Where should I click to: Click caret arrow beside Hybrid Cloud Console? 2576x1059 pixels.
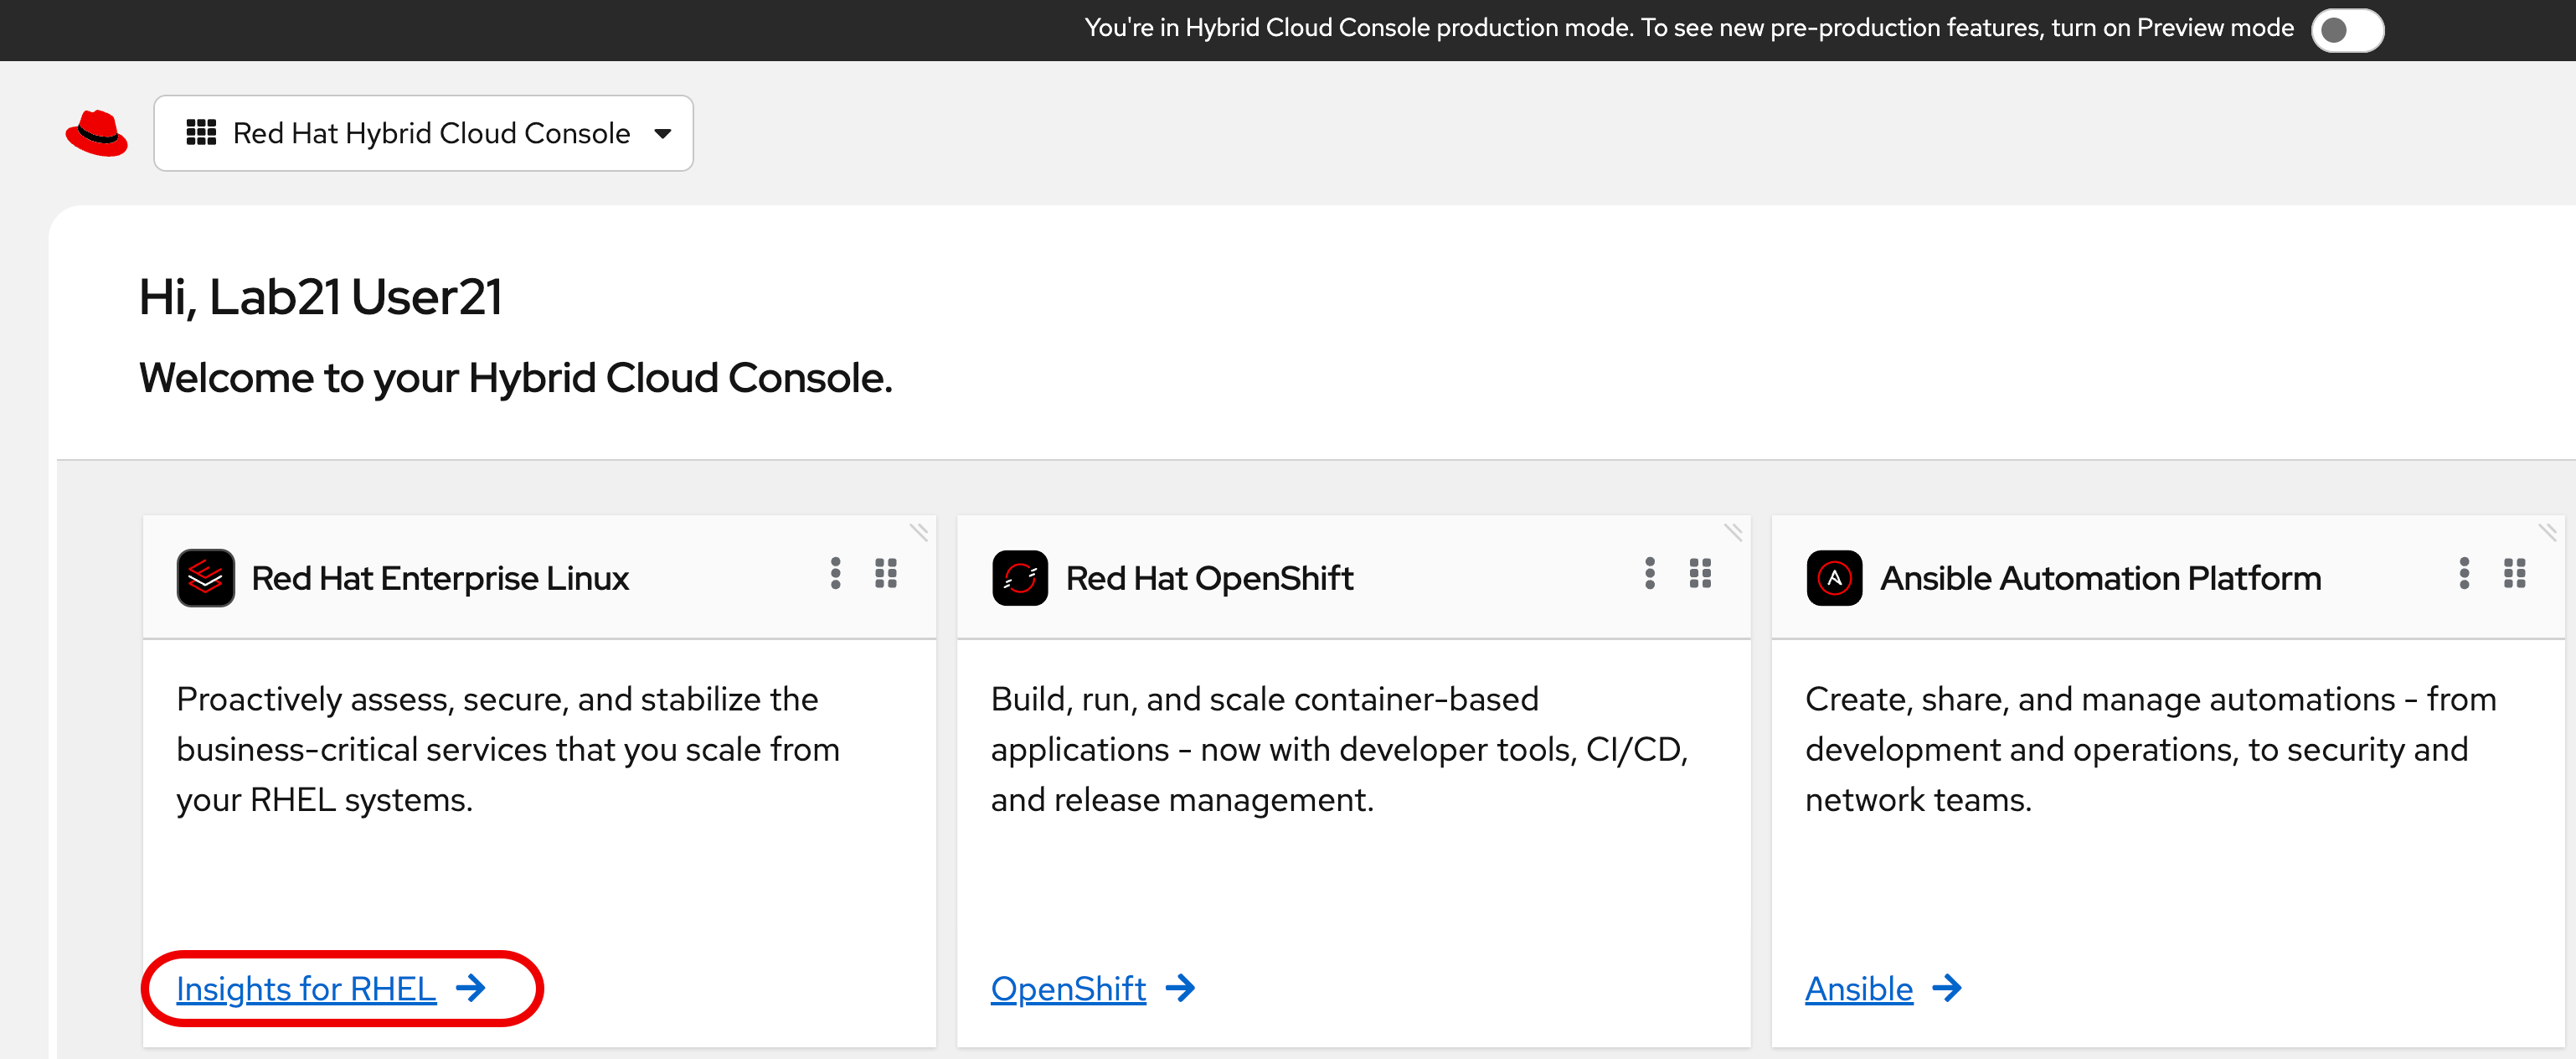pyautogui.click(x=662, y=134)
